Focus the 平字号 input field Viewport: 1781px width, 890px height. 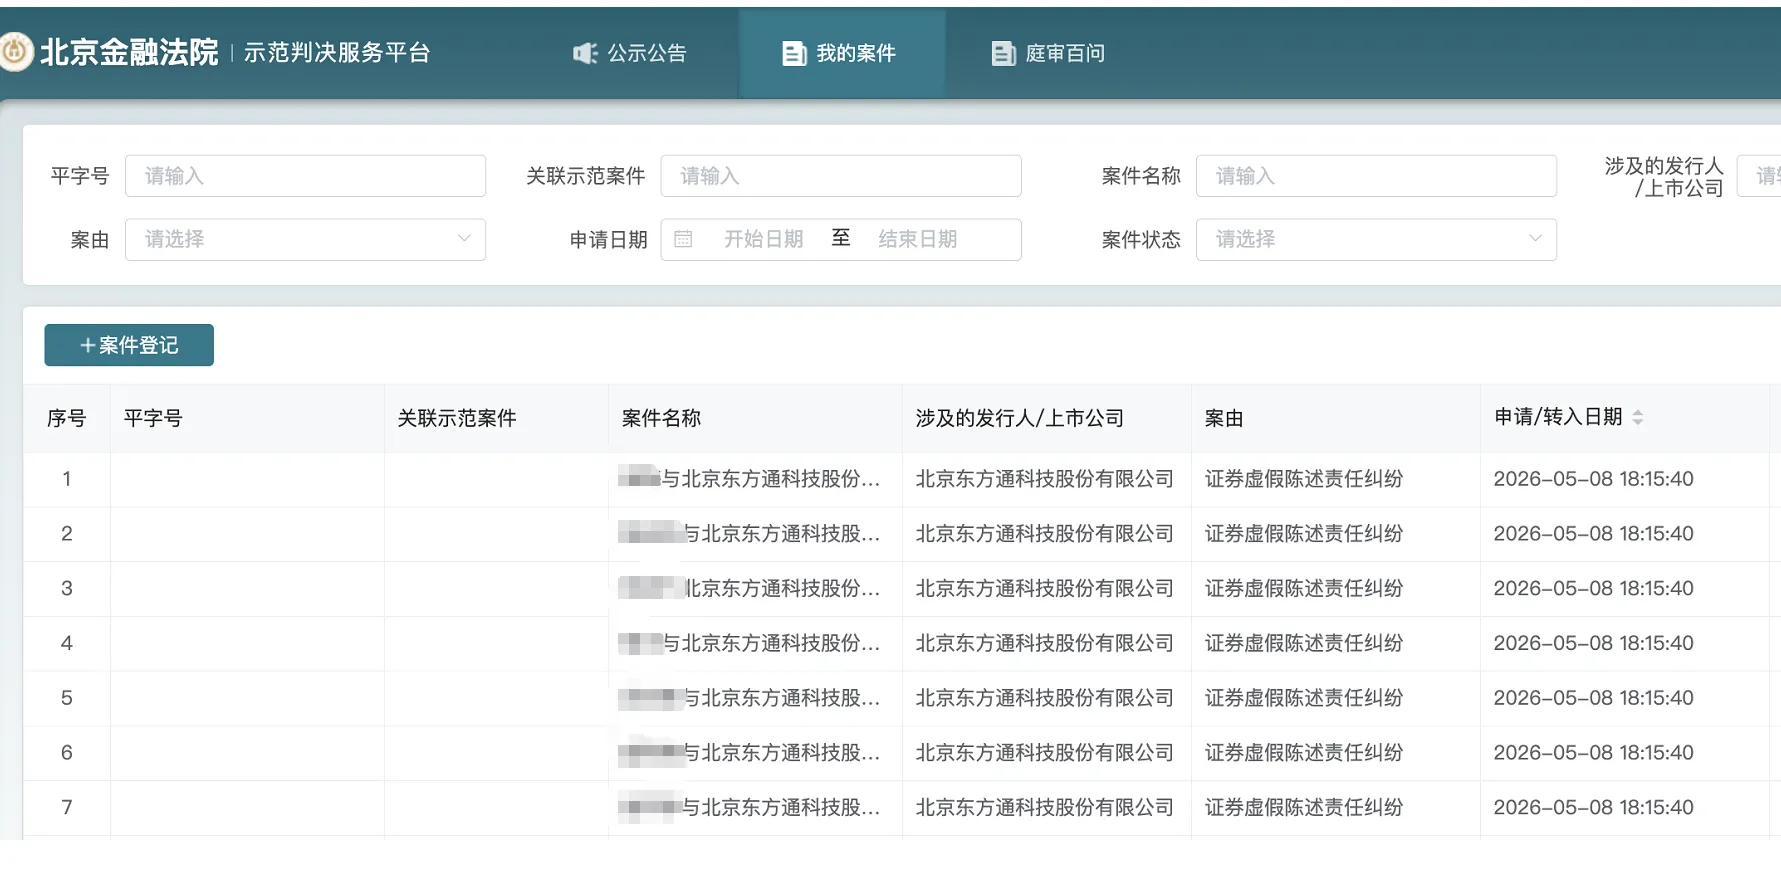pyautogui.click(x=305, y=176)
